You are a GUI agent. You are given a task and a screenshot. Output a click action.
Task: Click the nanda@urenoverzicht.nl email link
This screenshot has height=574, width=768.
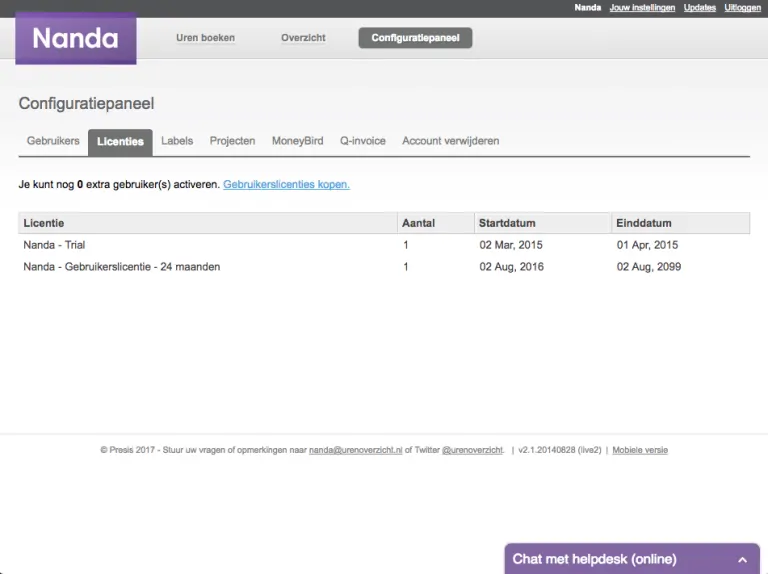coord(356,450)
